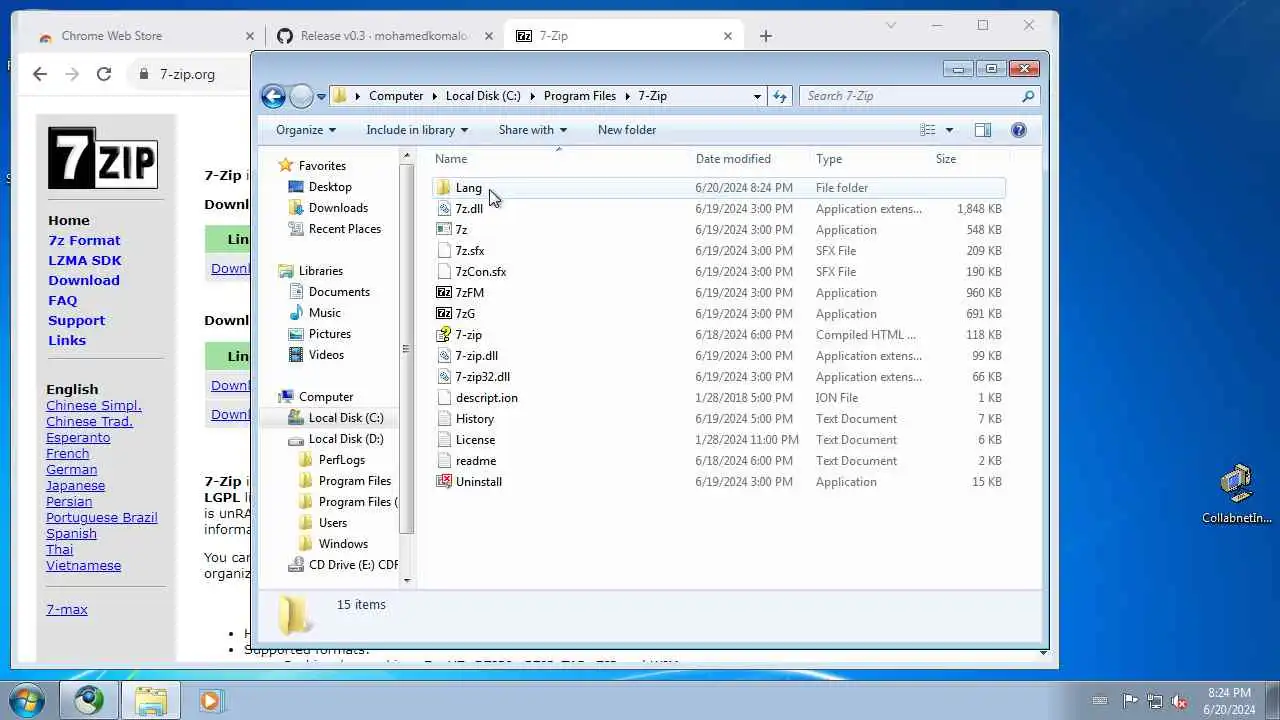Click the Downloads icon in sidebar
The image size is (1280, 720).
pos(296,208)
